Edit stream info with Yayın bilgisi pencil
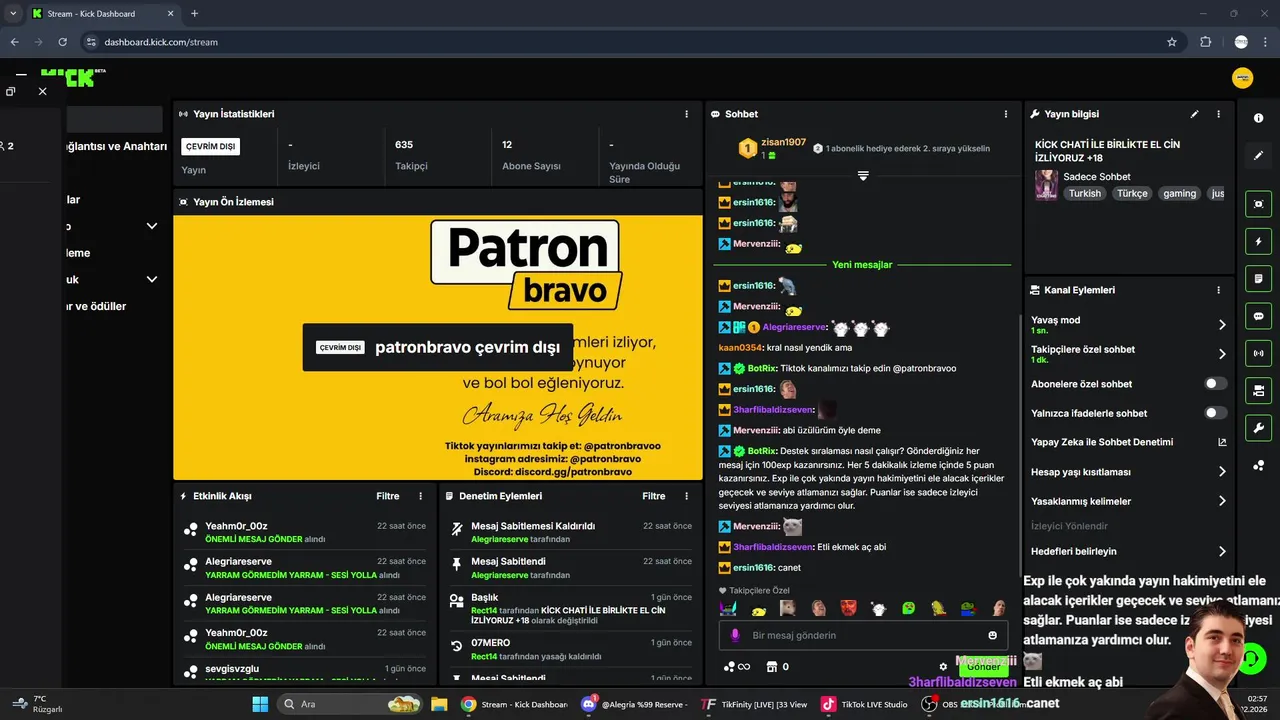 click(1194, 114)
